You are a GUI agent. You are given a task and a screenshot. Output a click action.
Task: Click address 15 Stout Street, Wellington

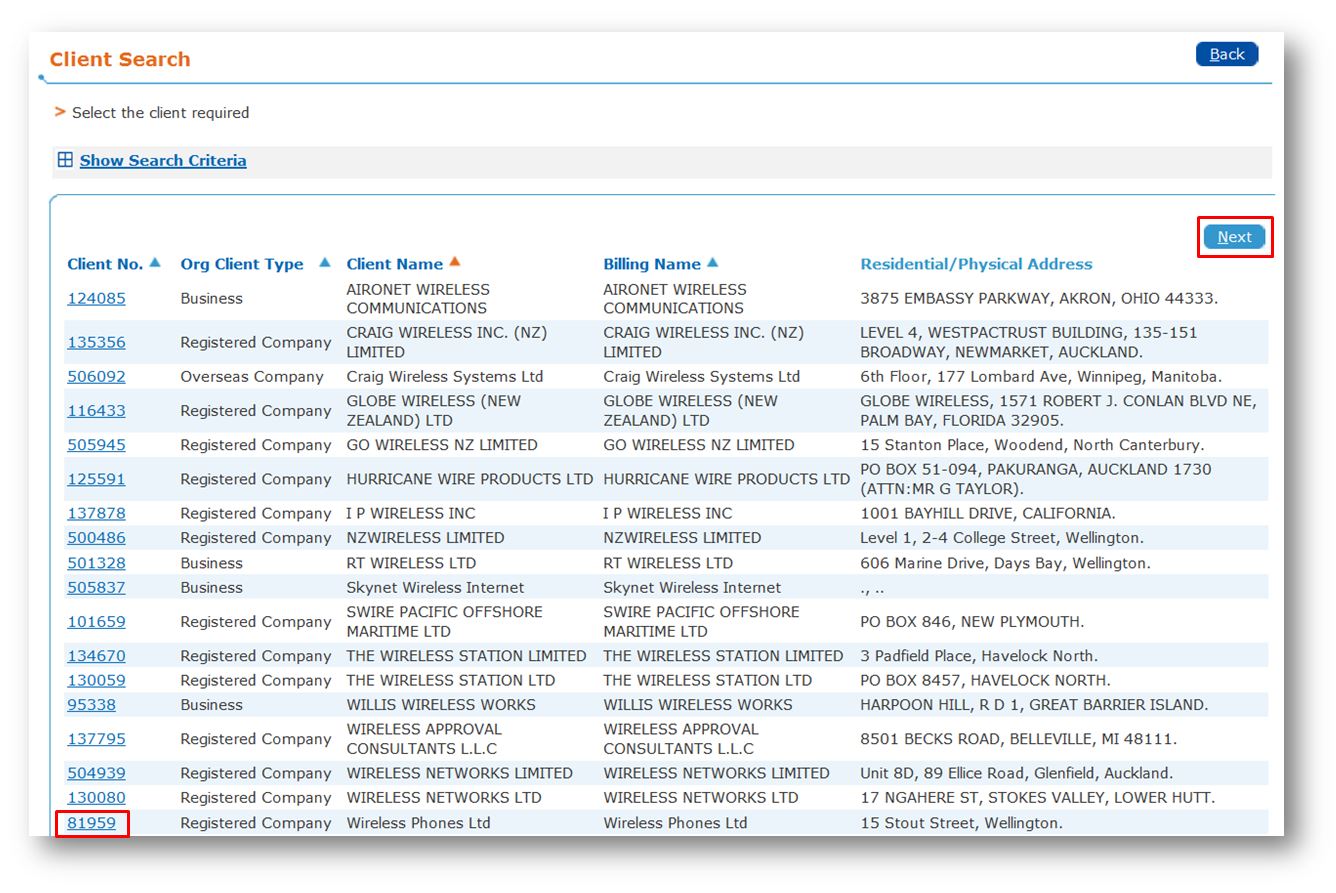point(961,823)
